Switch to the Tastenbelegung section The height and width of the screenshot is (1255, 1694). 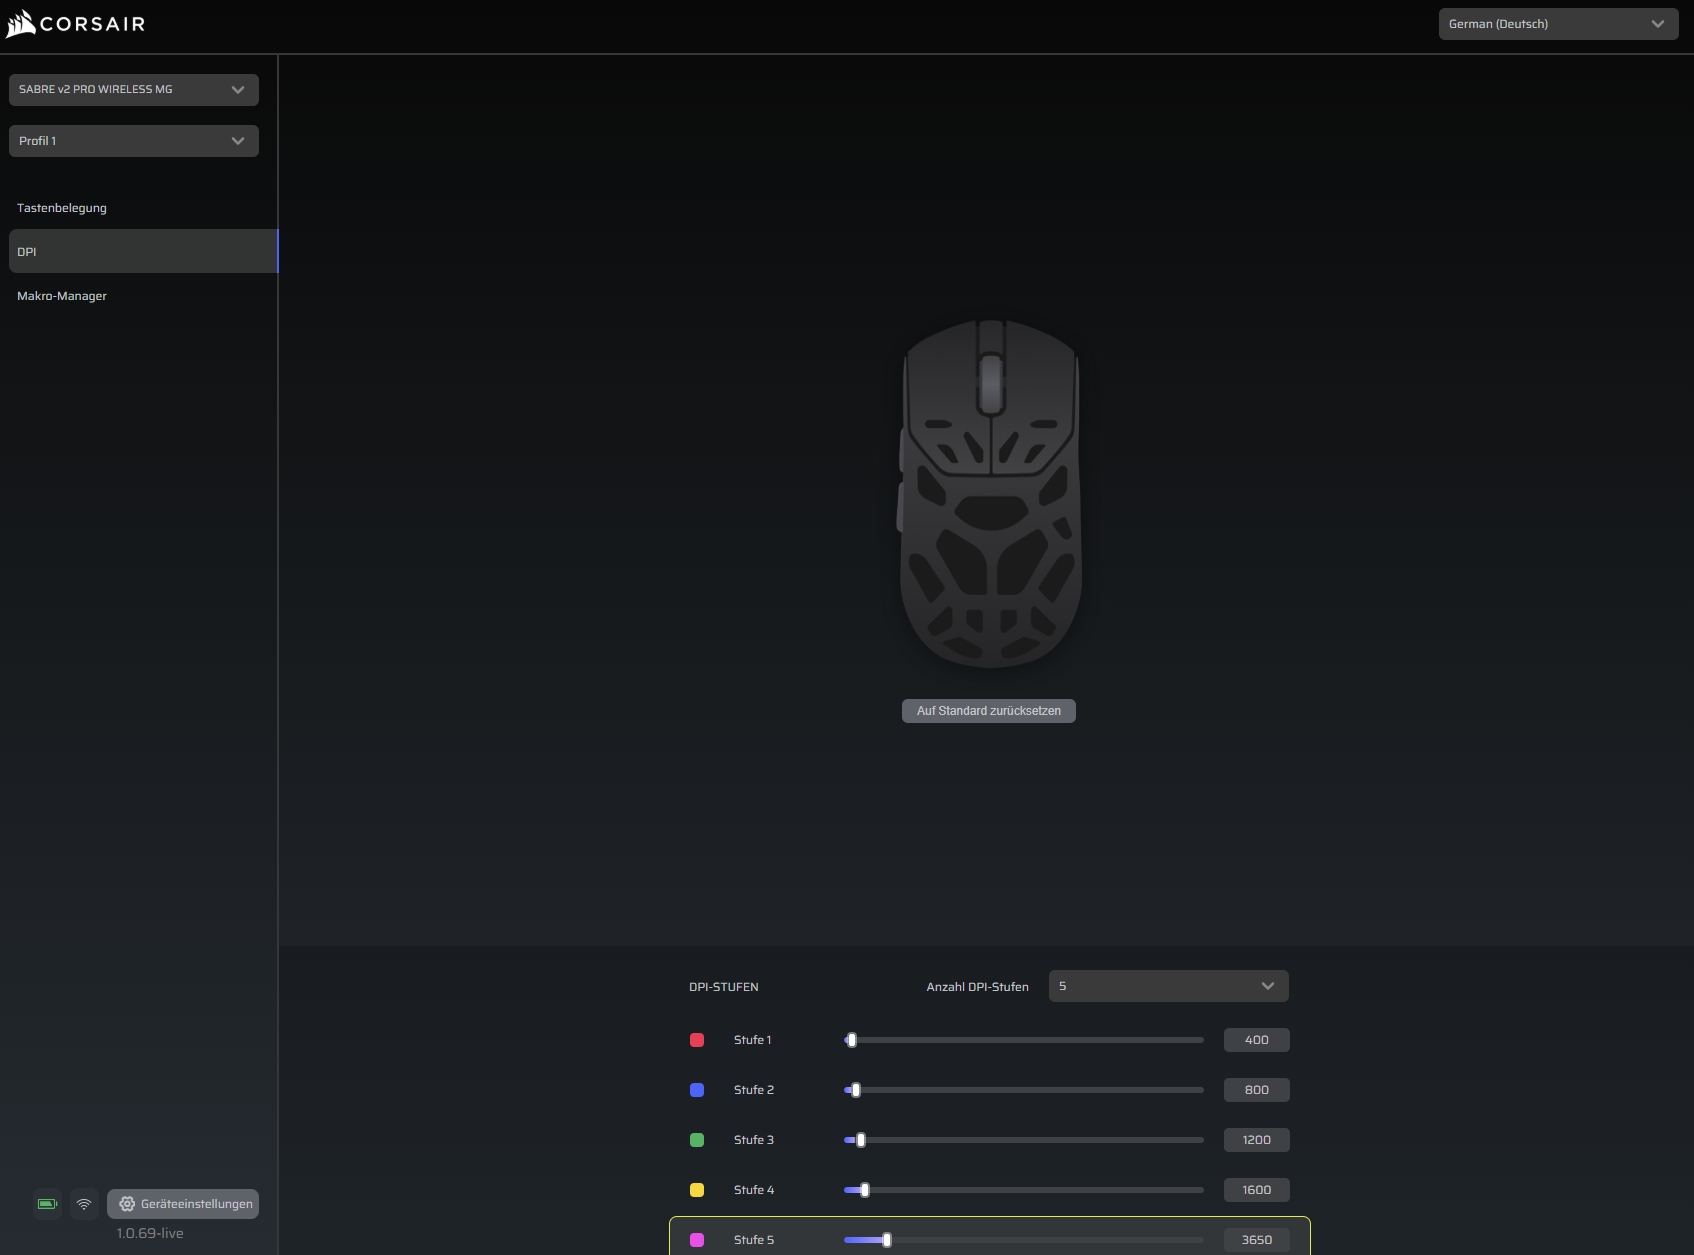[x=62, y=208]
